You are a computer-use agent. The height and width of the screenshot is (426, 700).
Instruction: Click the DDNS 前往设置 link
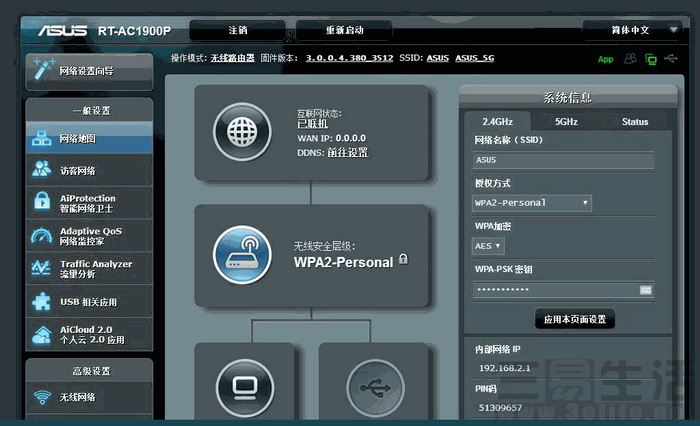click(x=348, y=152)
